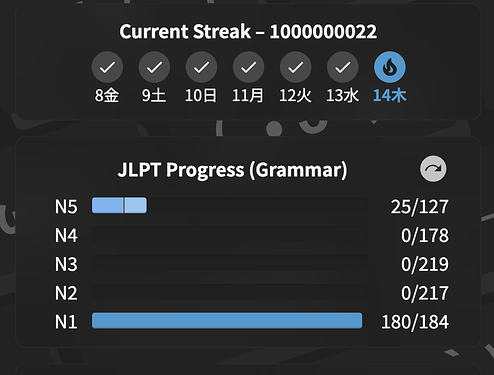Click the empty N4 progress bar
The height and width of the screenshot is (375, 494).
(x=230, y=234)
